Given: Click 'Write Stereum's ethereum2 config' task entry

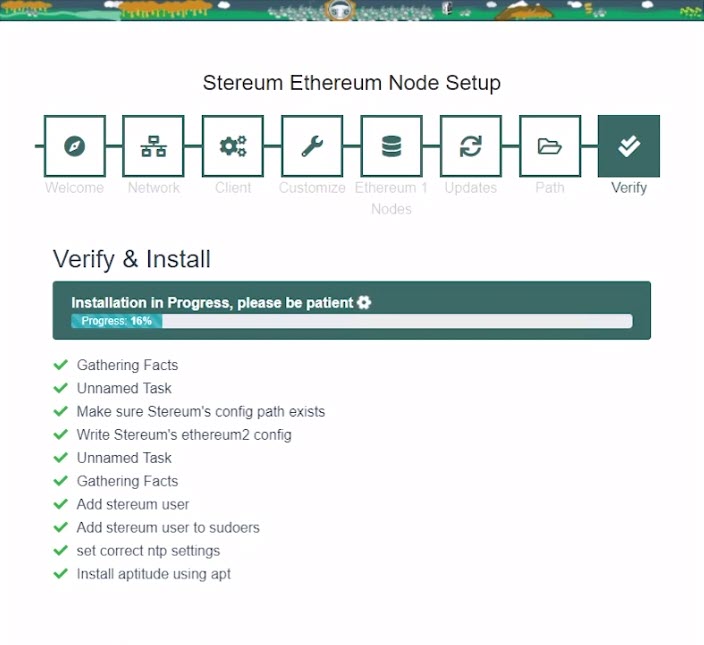Looking at the screenshot, I should pyautogui.click(x=184, y=434).
